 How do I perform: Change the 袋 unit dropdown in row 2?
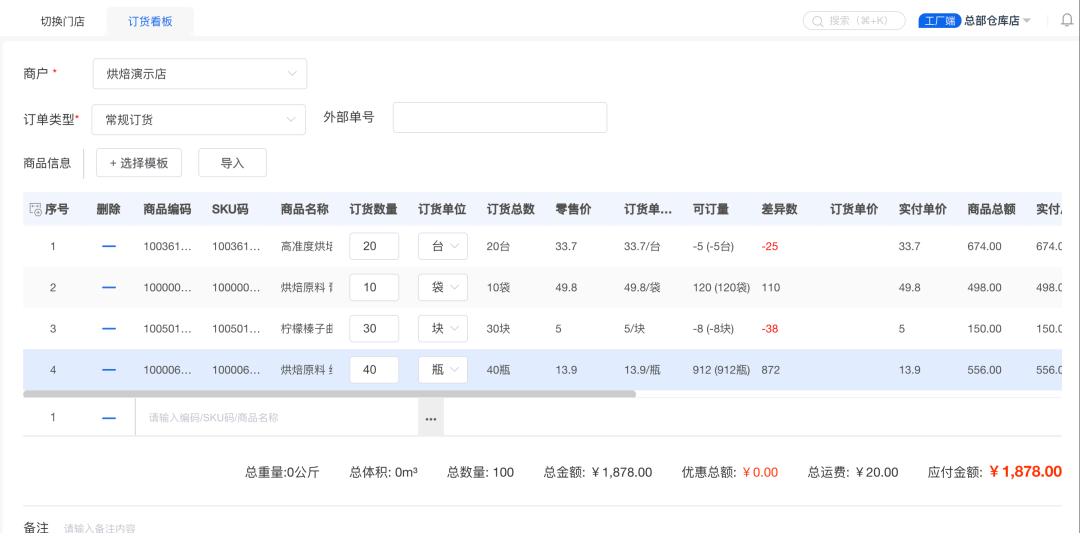pyautogui.click(x=442, y=288)
